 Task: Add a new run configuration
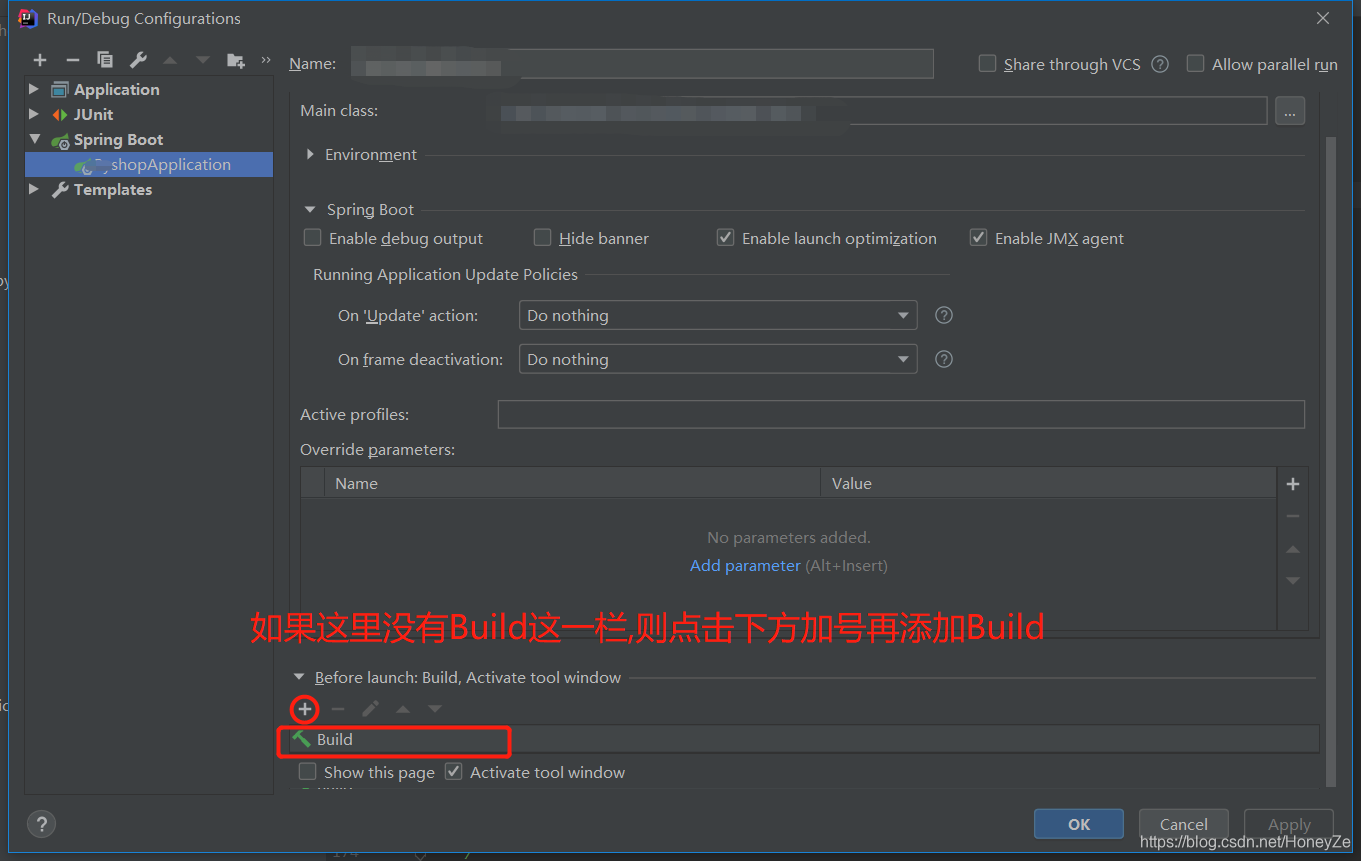pyautogui.click(x=40, y=60)
